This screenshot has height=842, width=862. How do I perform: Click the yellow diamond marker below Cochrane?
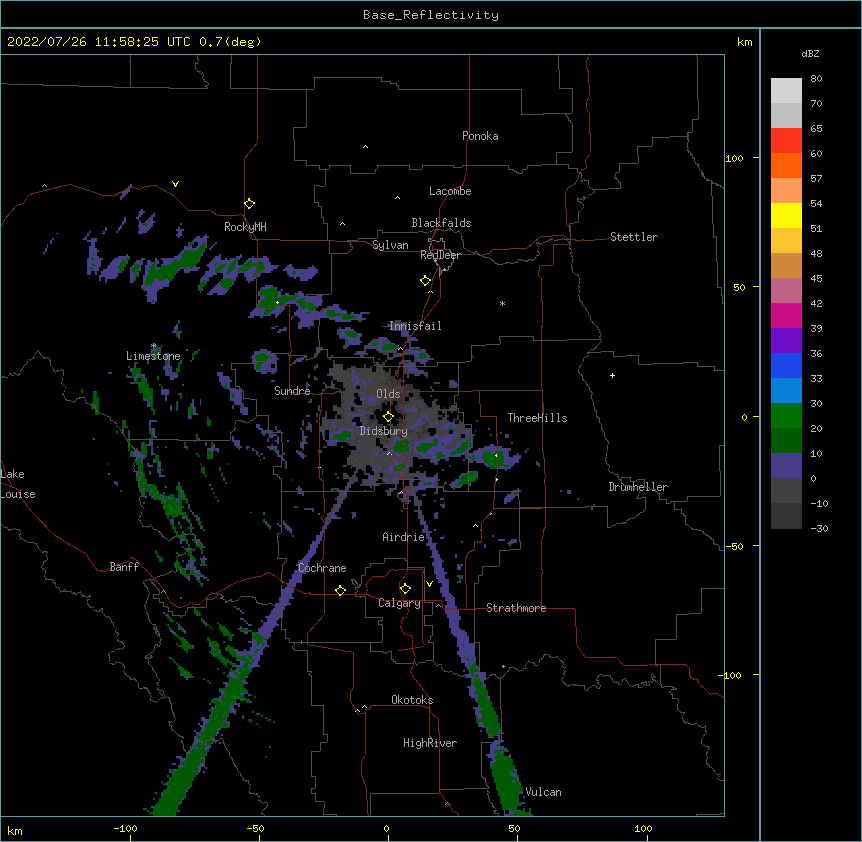point(340,590)
